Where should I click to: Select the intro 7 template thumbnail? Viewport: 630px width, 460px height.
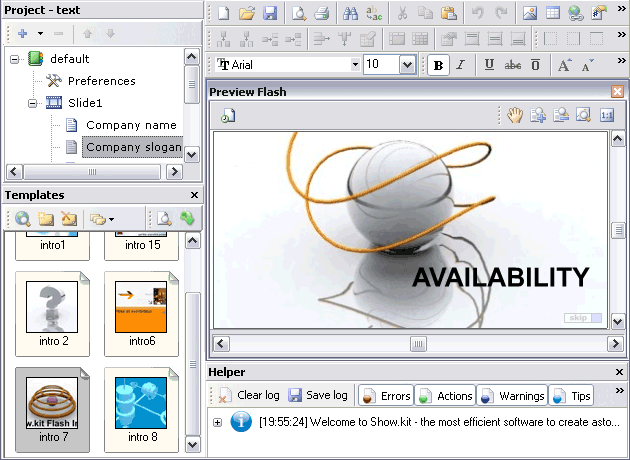click(53, 410)
